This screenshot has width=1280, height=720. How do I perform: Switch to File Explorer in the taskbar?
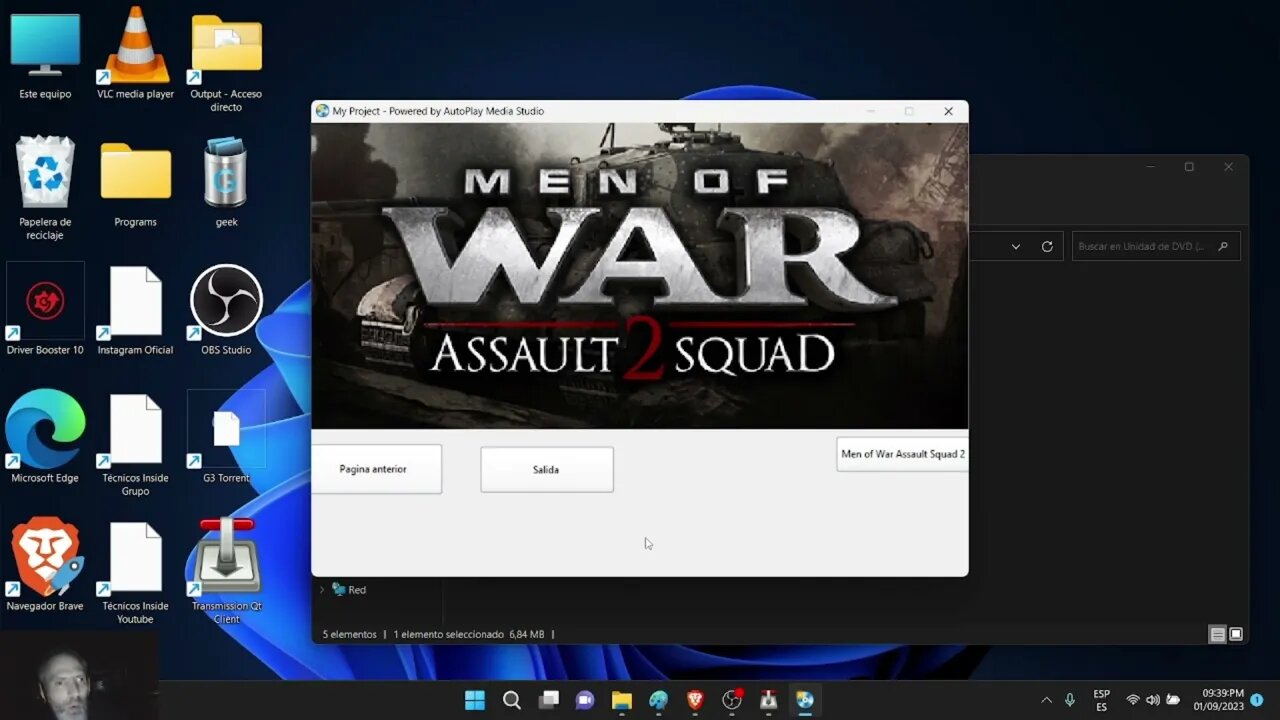coord(622,700)
